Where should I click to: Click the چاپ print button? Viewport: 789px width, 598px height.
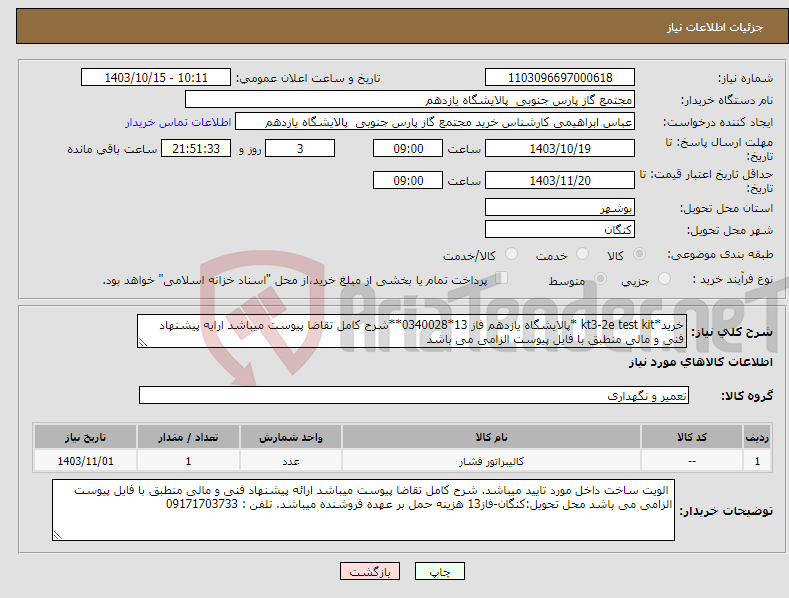click(440, 571)
